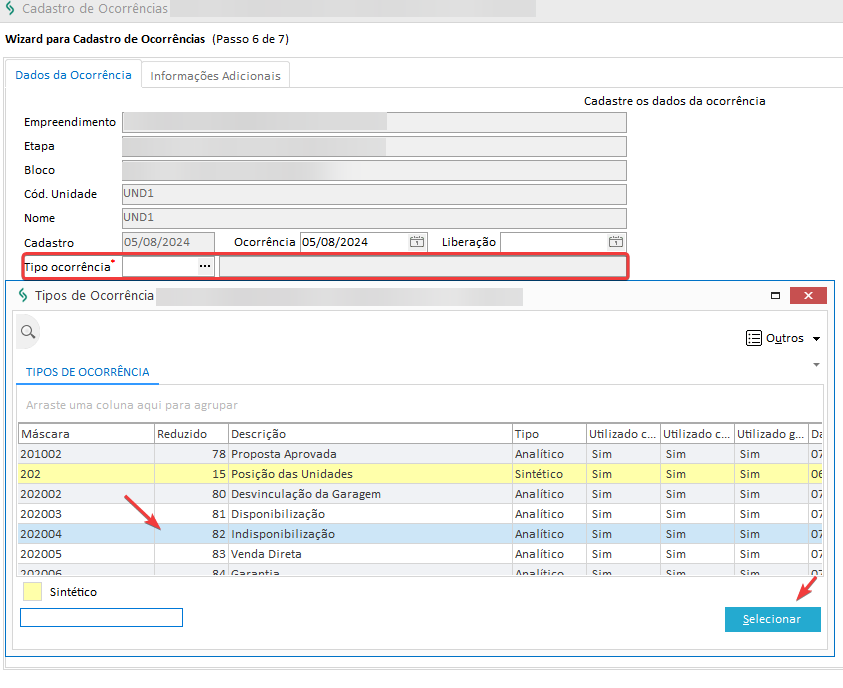Open the TIPOS DE OCORRÊNCIA tab
Screen dimensions: 843x688
pos(87,372)
